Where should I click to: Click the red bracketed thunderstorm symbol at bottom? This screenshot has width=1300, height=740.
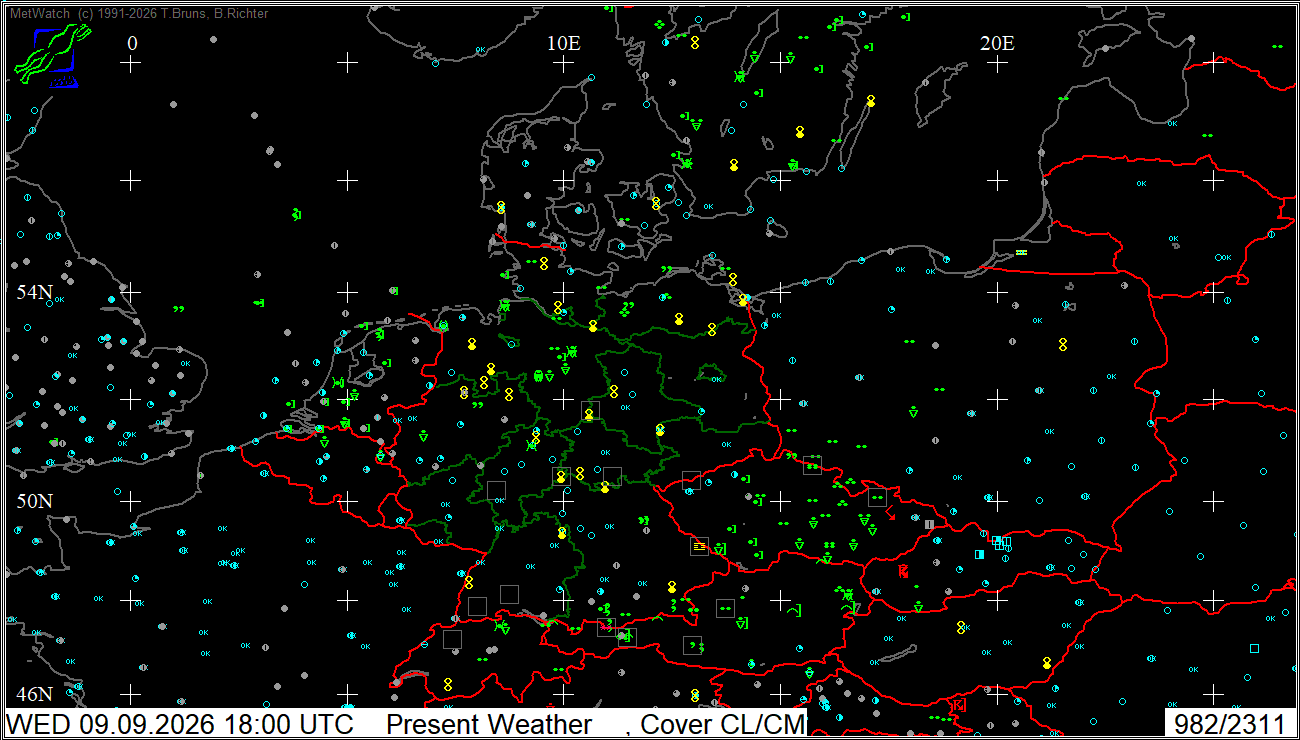pos(958,705)
